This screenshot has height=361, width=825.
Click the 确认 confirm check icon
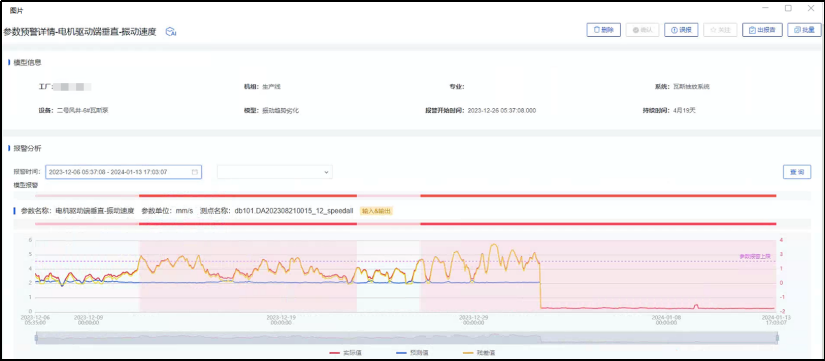637,30
